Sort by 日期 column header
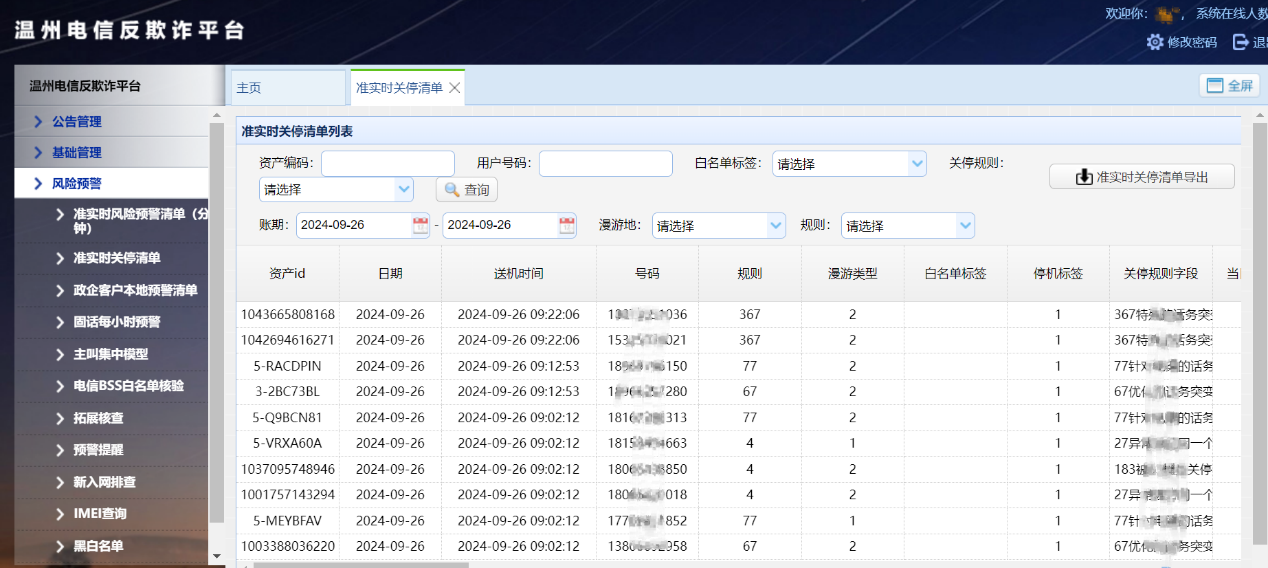The width and height of the screenshot is (1268, 568). pos(390,273)
